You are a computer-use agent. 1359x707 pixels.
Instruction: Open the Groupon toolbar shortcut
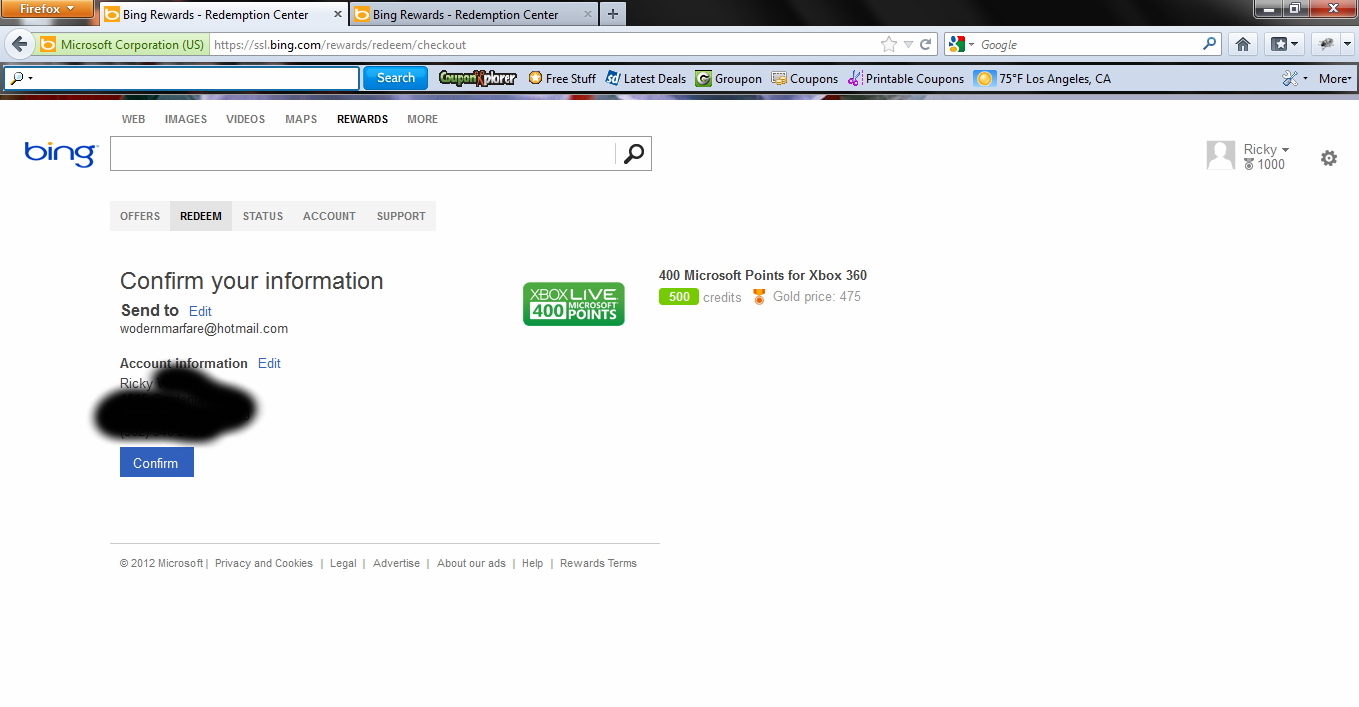click(729, 78)
